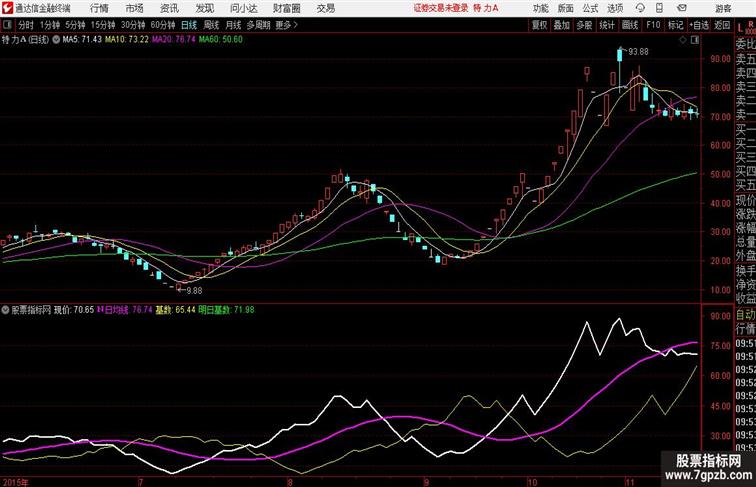This screenshot has height=487, width=756.
Task: Switch to 1分钟 period tab
Action: click(50, 25)
